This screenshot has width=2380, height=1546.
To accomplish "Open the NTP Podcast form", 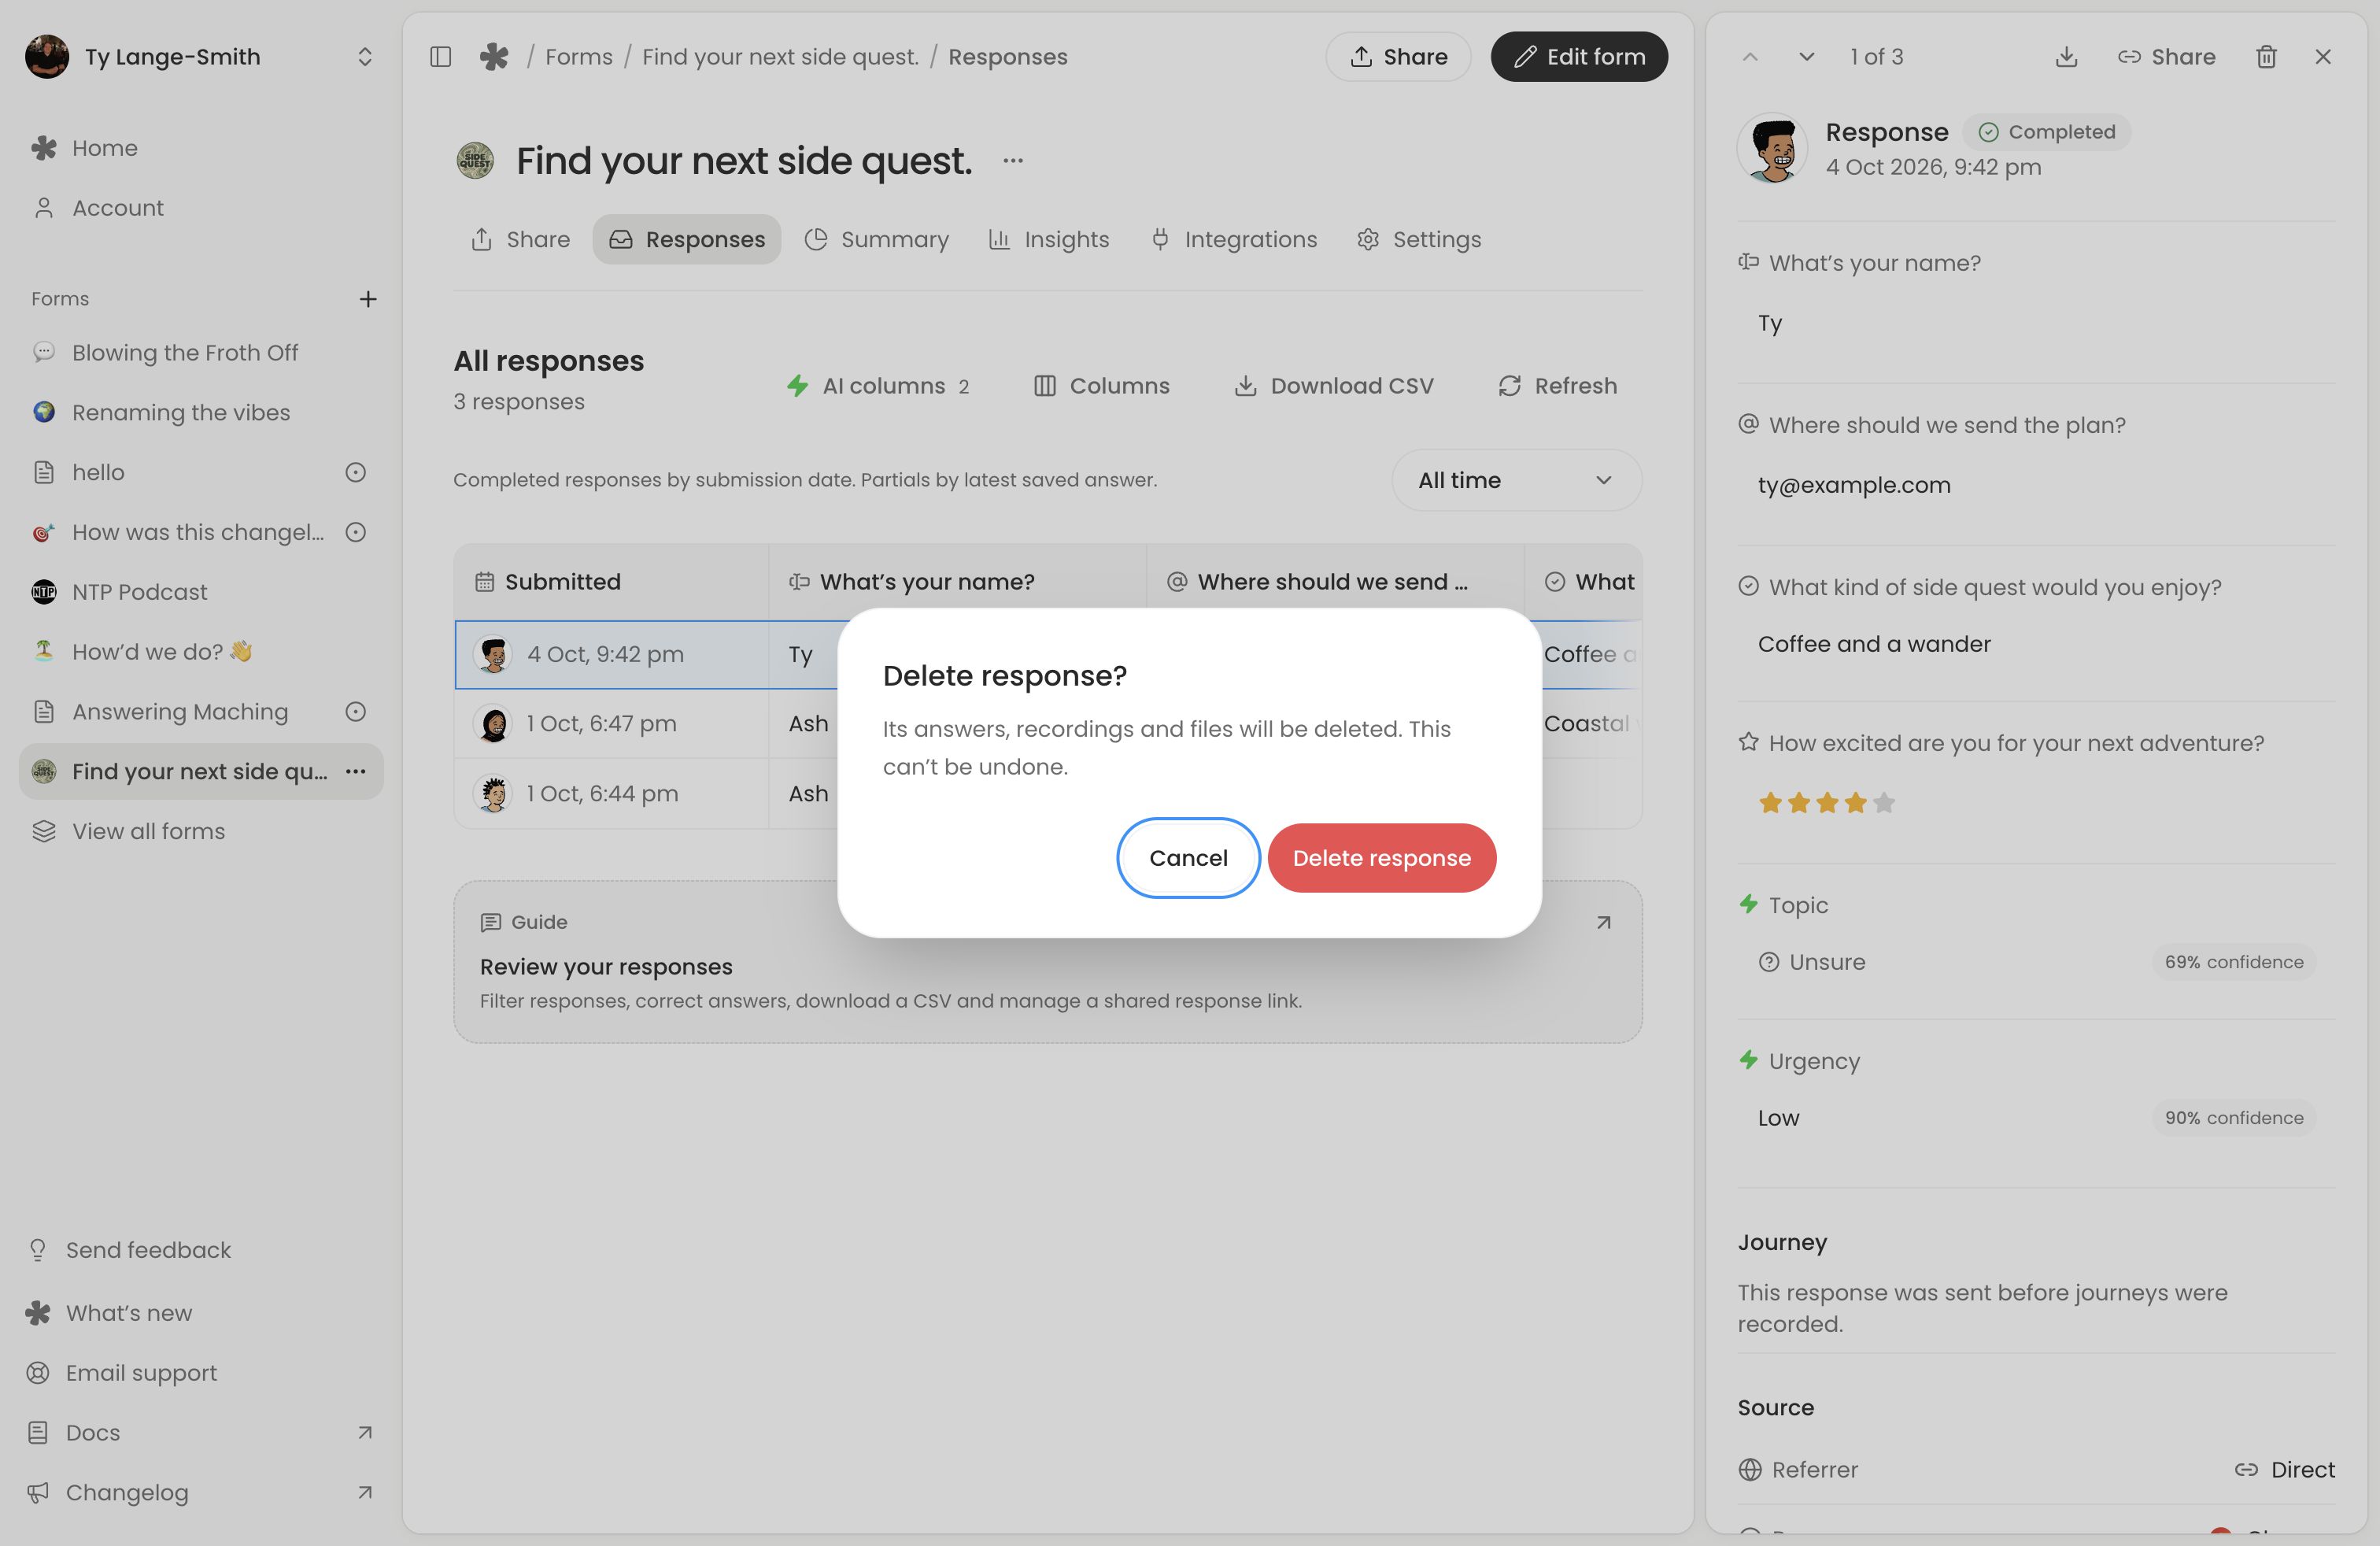I will [200, 592].
